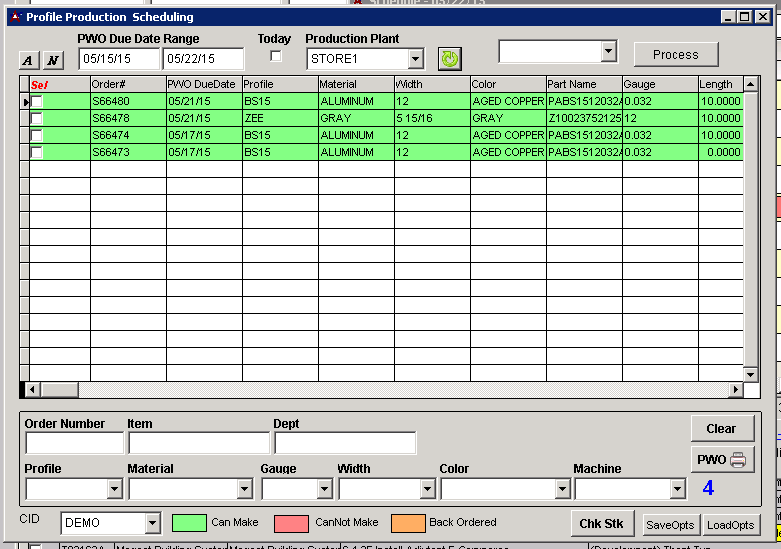Click the PWO DueDate column header
The width and height of the screenshot is (781, 549).
click(204, 85)
